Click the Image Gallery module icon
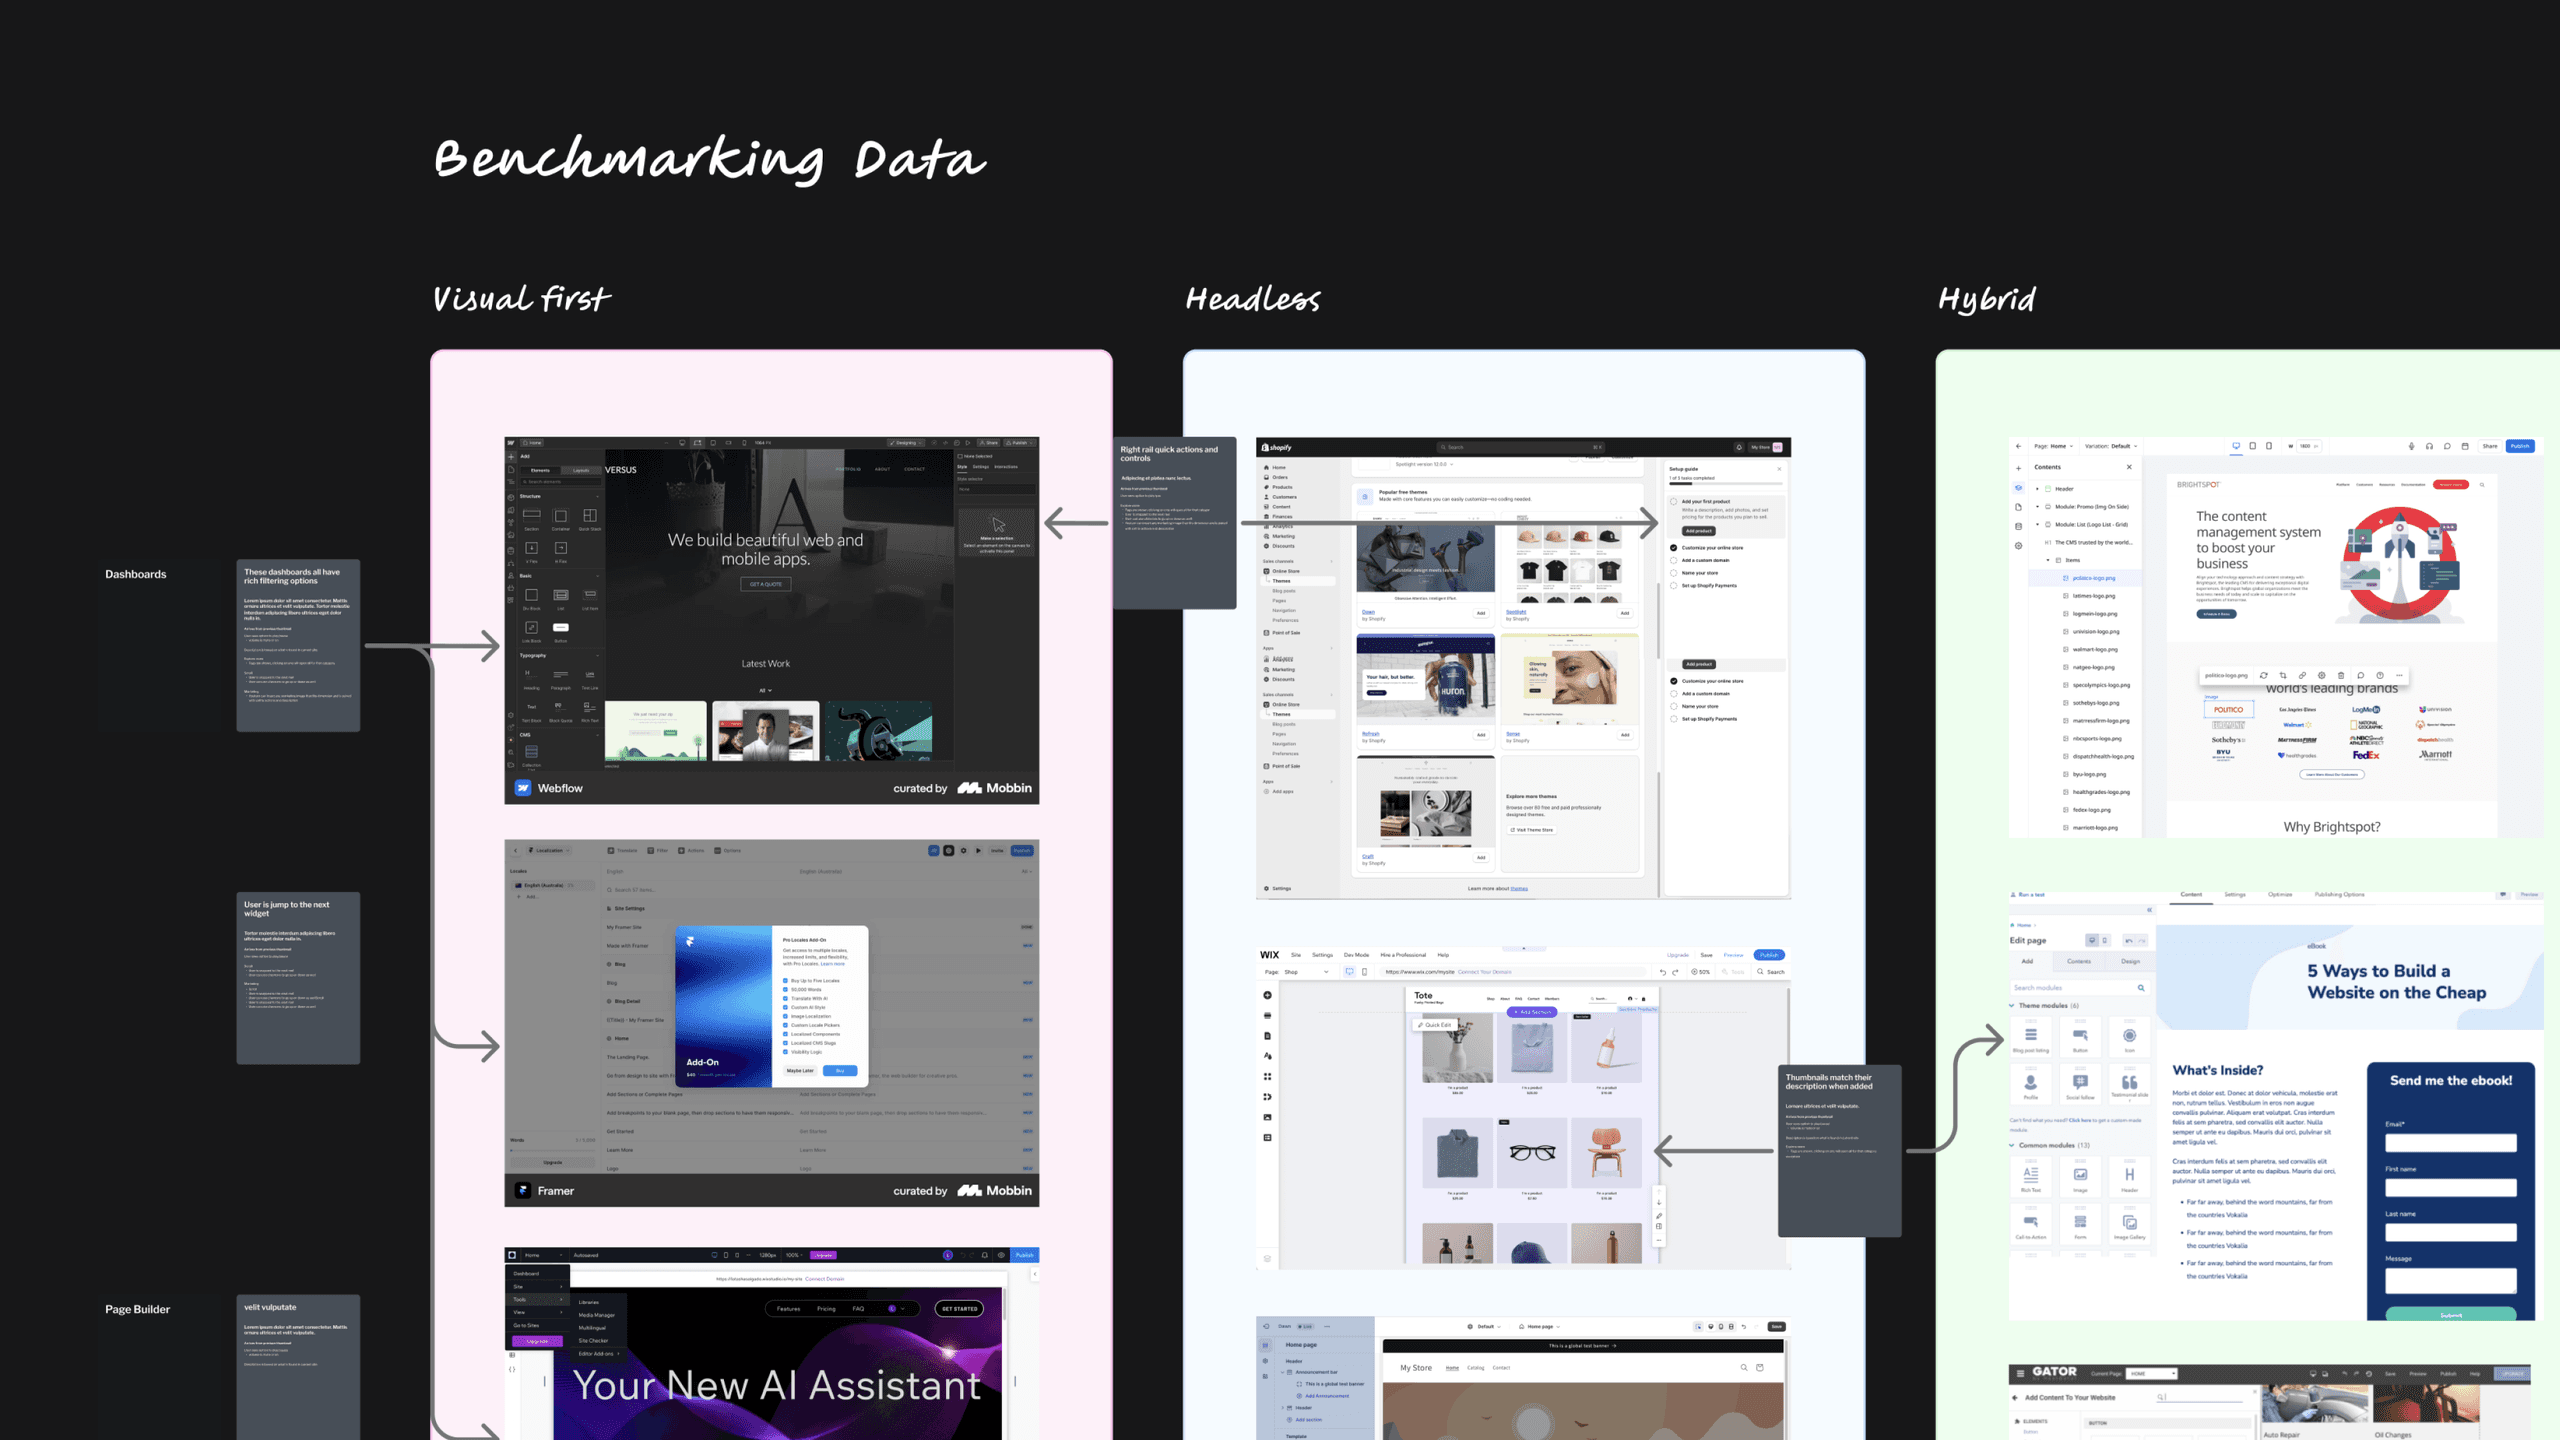Screen dimensions: 2560x1440 2129,1222
